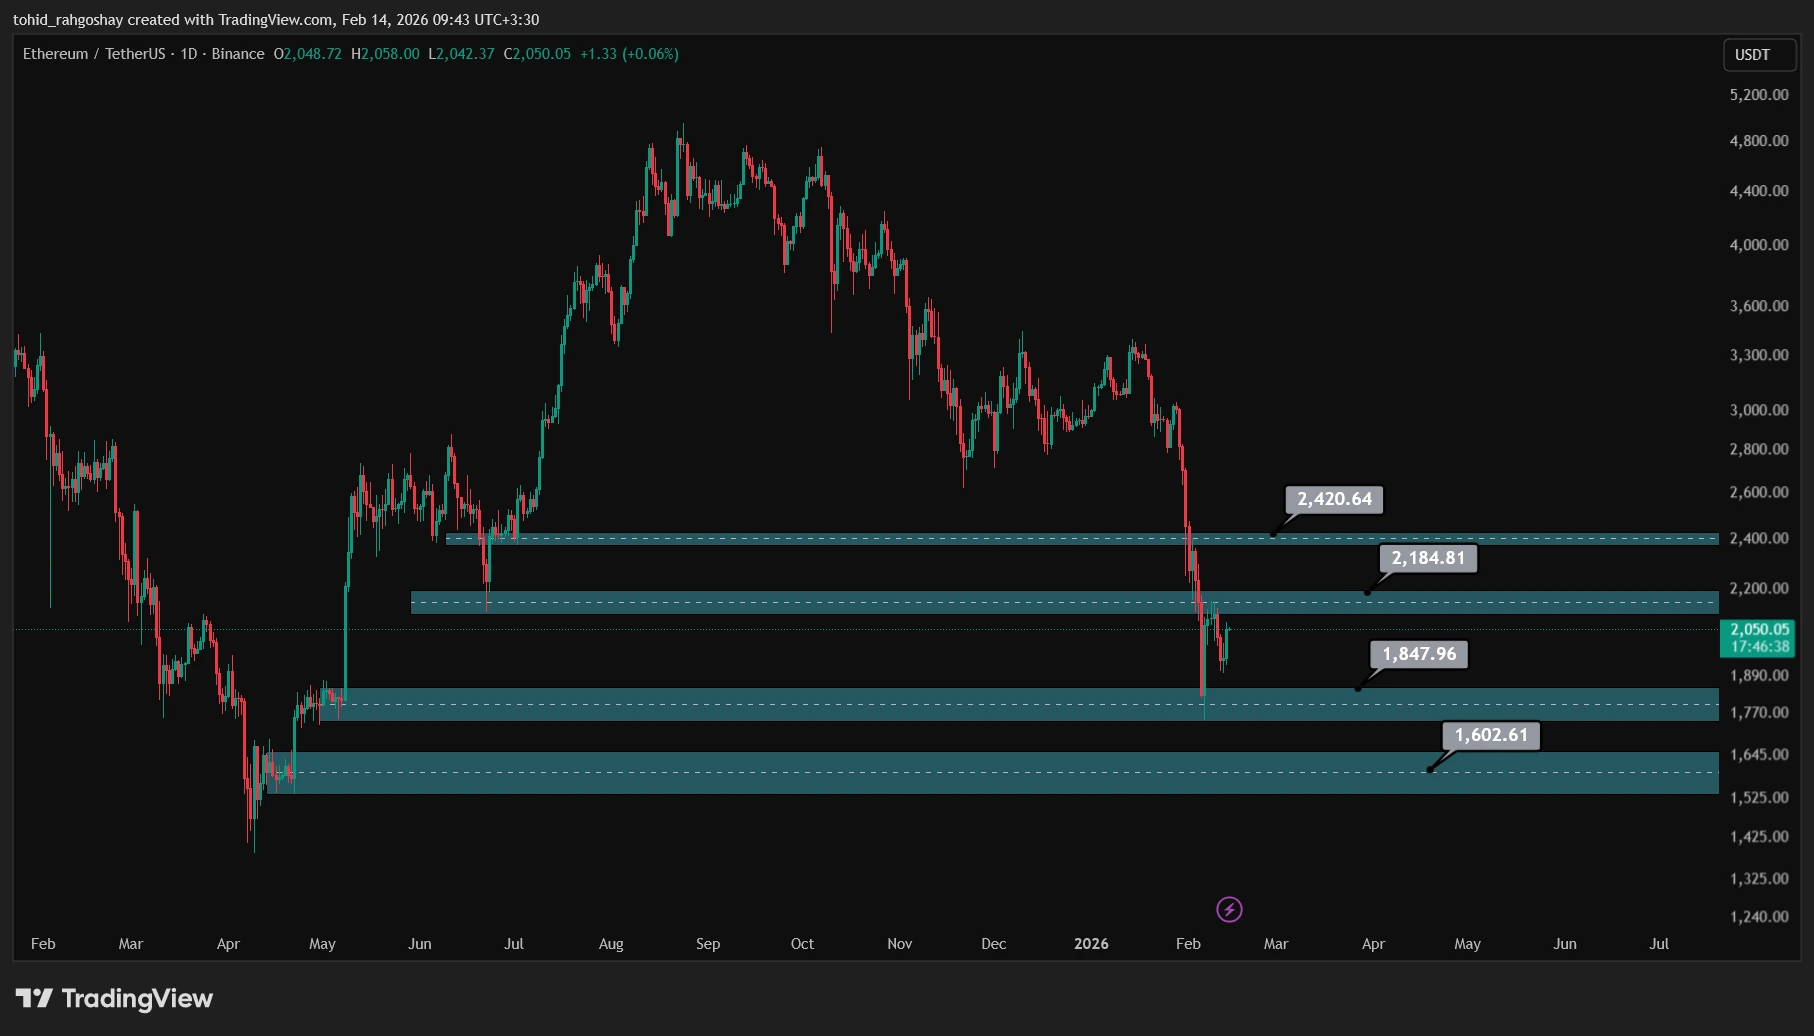
Task: Click the lightning bolt quick-trade icon
Action: tap(1228, 909)
